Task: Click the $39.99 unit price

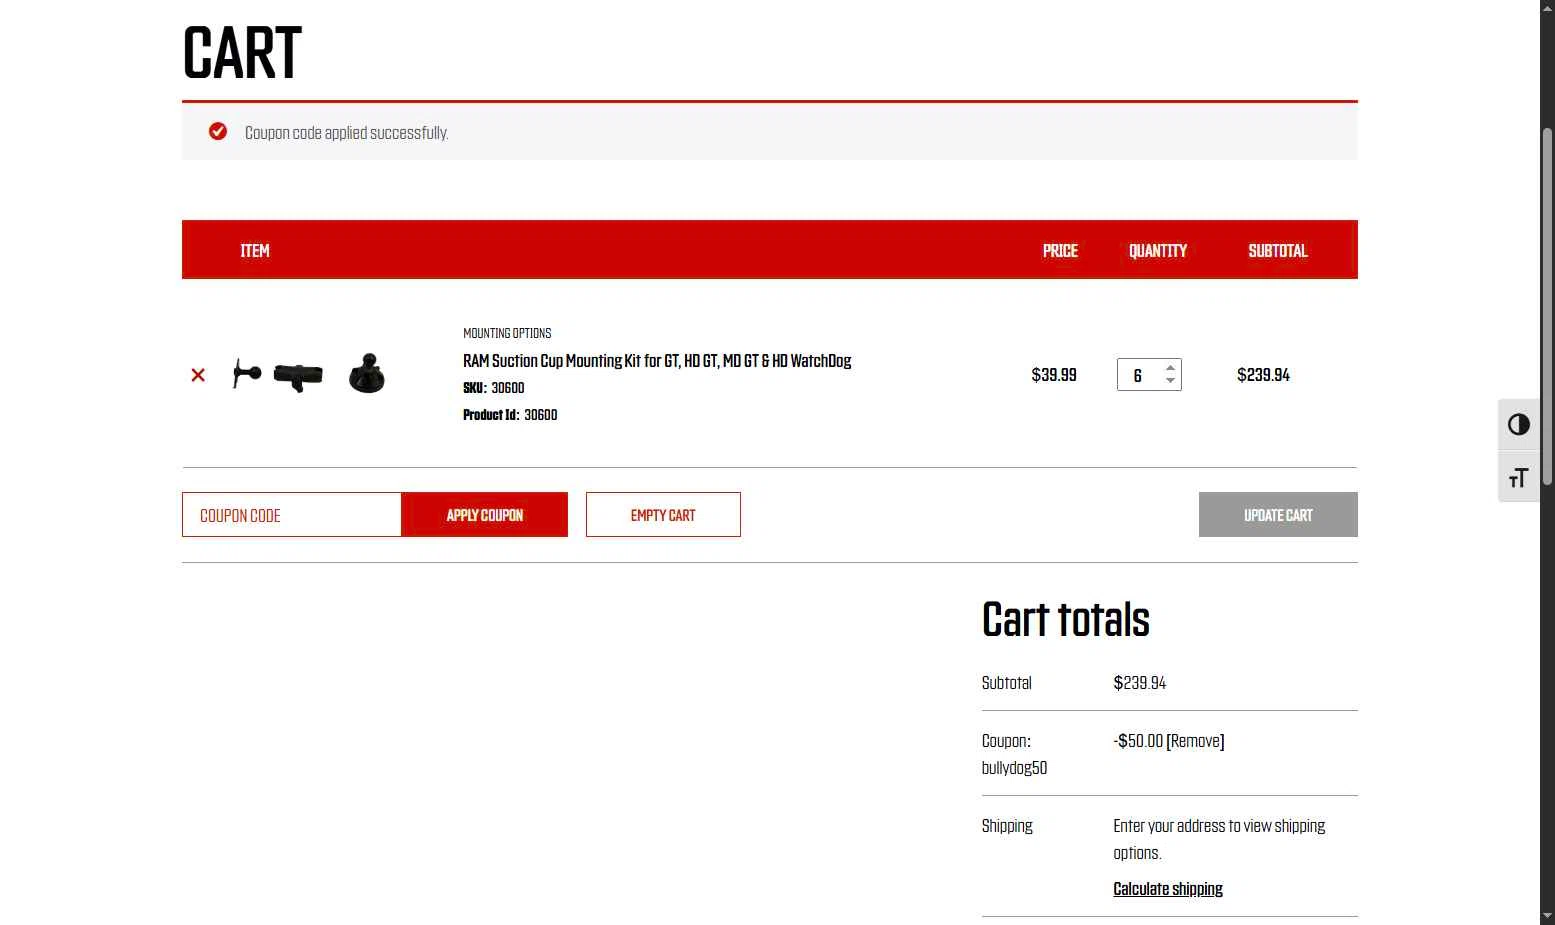Action: pos(1054,375)
